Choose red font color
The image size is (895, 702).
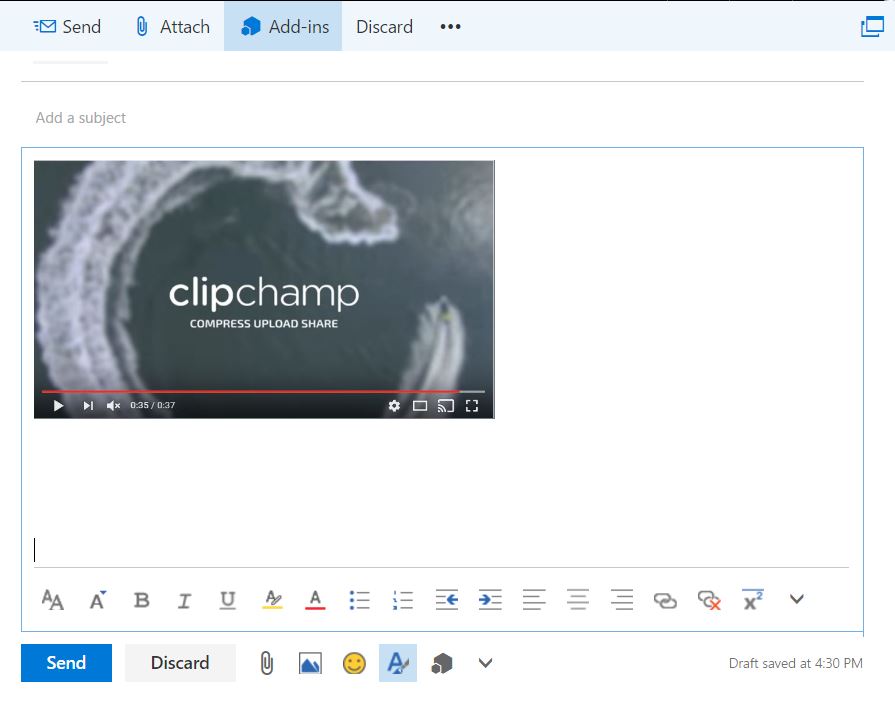tap(315, 600)
